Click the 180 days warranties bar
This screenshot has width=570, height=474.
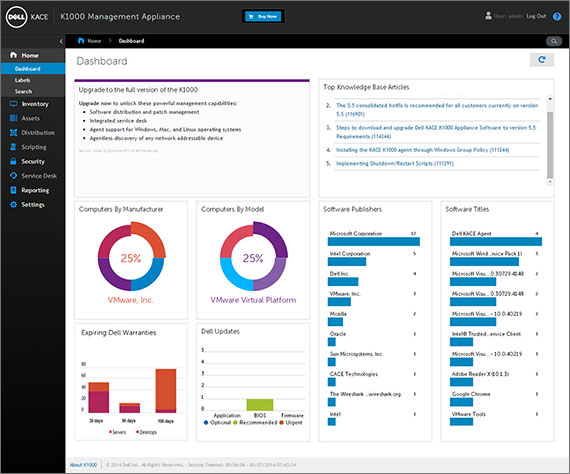click(166, 391)
